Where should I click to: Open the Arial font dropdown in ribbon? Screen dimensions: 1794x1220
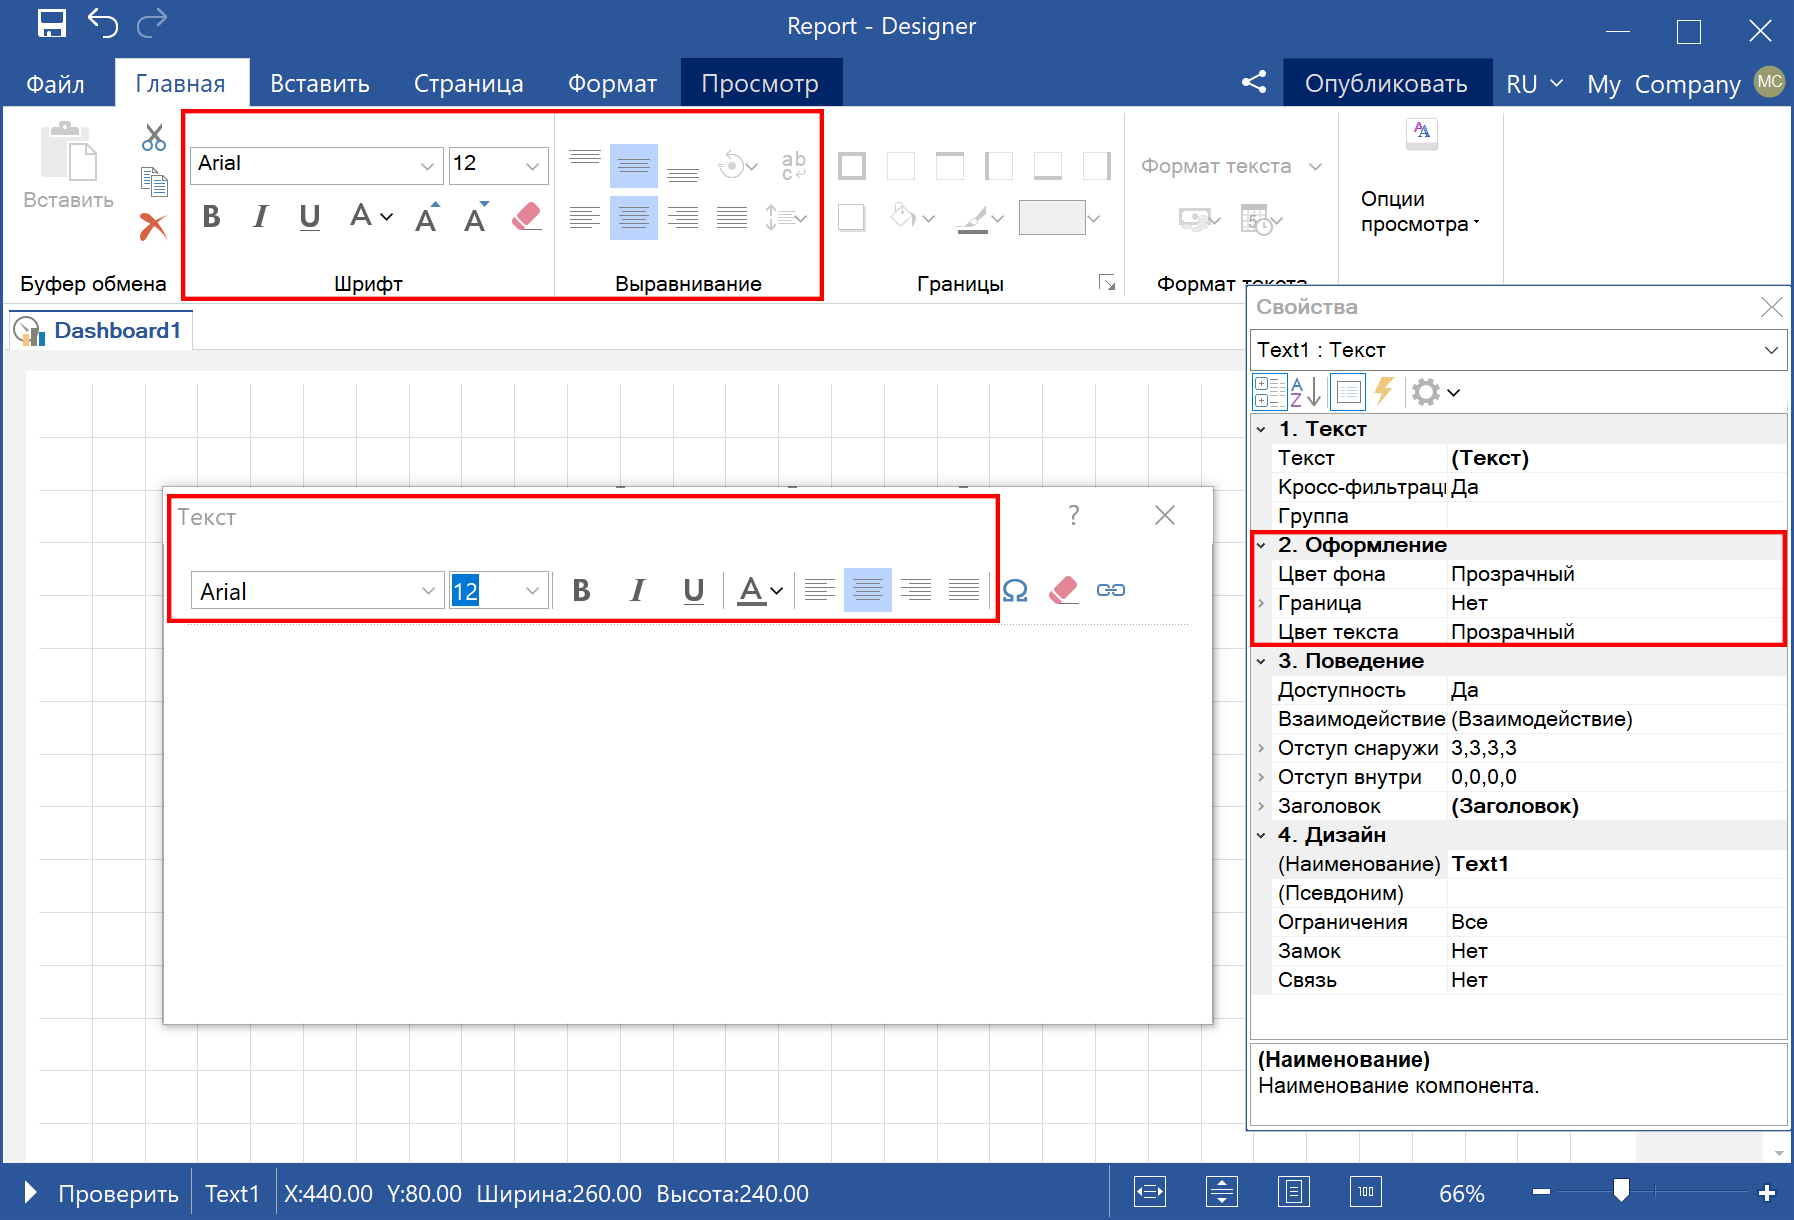pos(427,165)
